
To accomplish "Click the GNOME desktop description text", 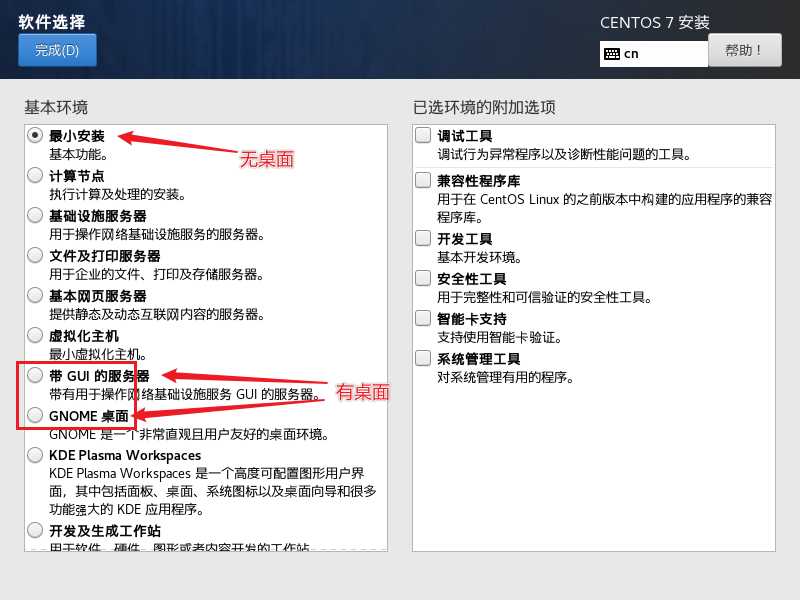I will (189, 435).
